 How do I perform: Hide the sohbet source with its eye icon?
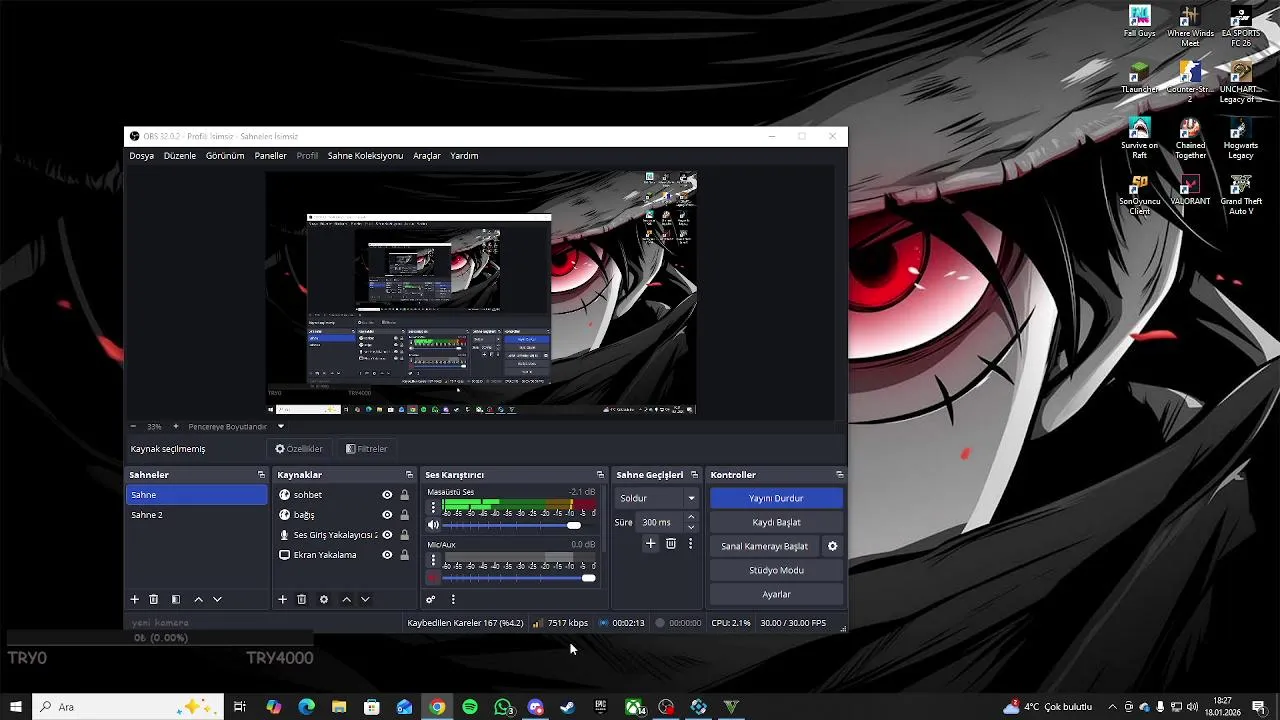tap(387, 495)
